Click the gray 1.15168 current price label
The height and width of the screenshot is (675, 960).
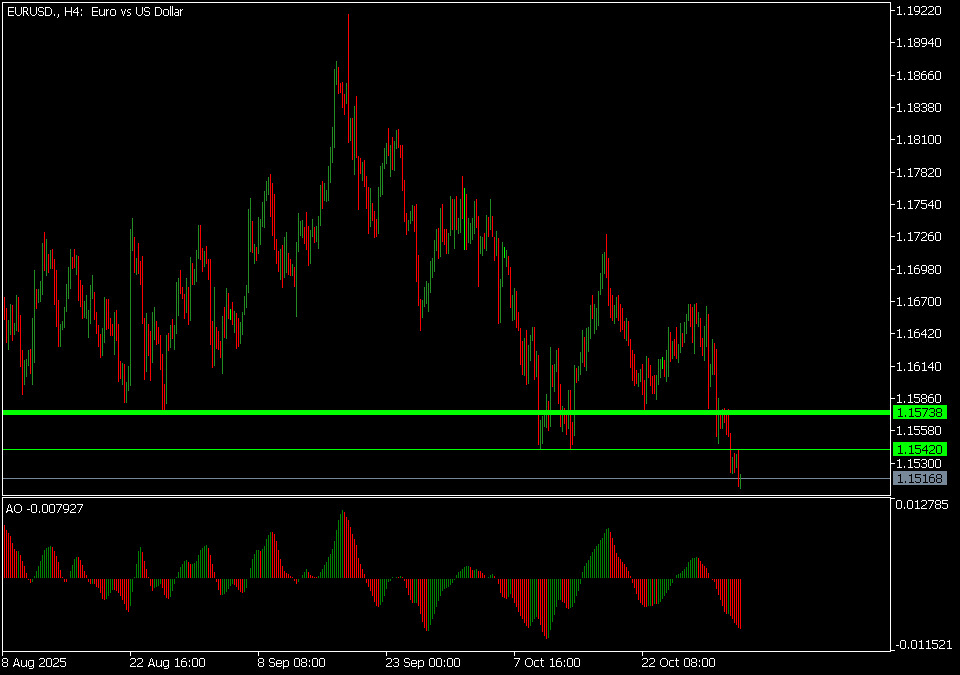(x=920, y=479)
